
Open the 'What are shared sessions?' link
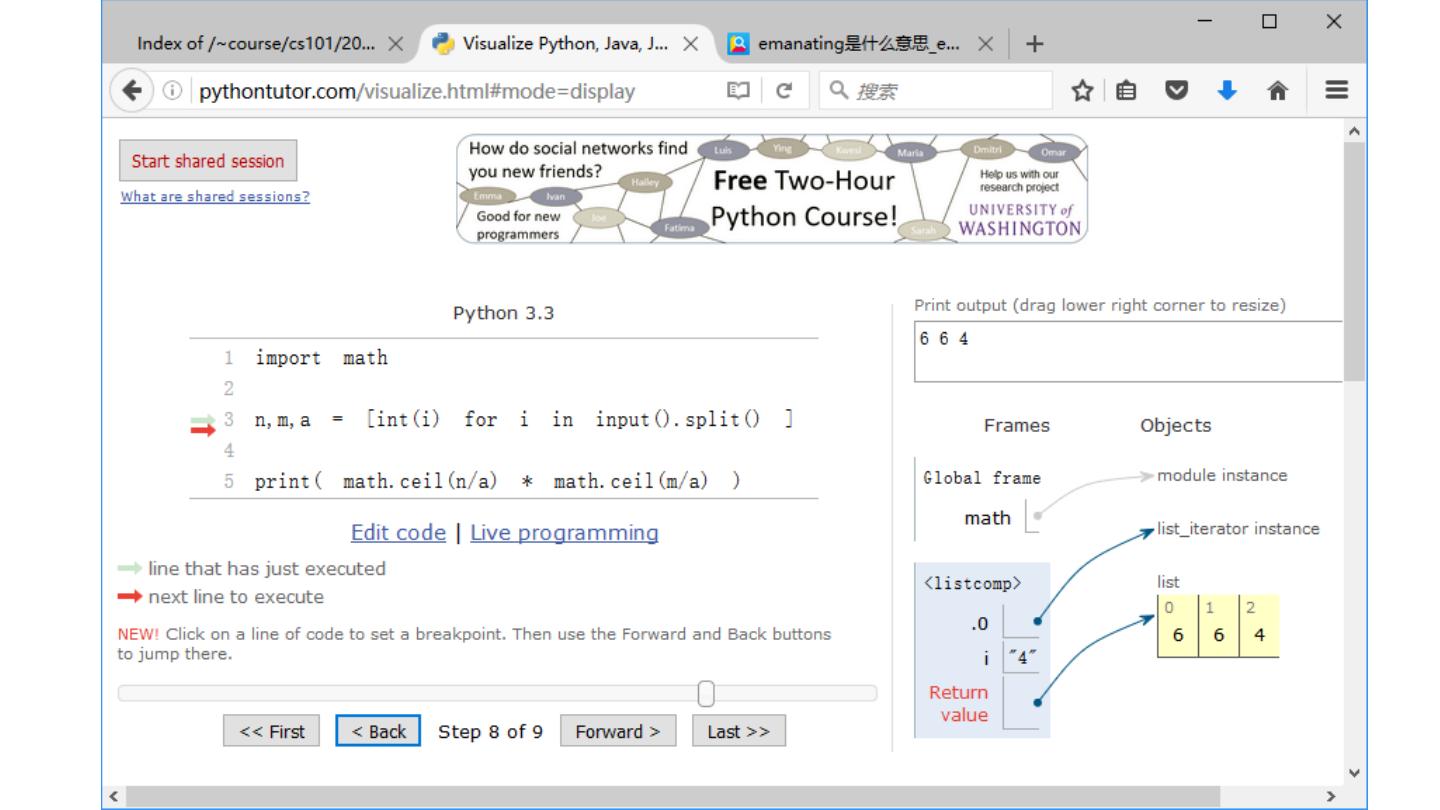coord(215,197)
